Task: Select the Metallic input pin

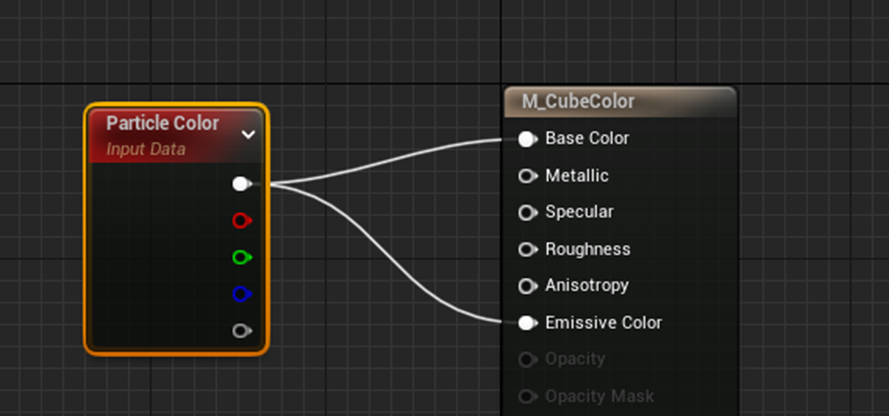Action: 527,176
